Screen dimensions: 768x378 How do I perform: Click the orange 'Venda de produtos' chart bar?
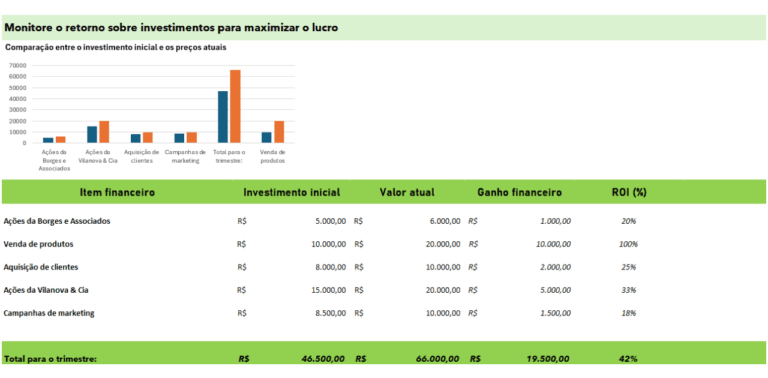pos(279,132)
